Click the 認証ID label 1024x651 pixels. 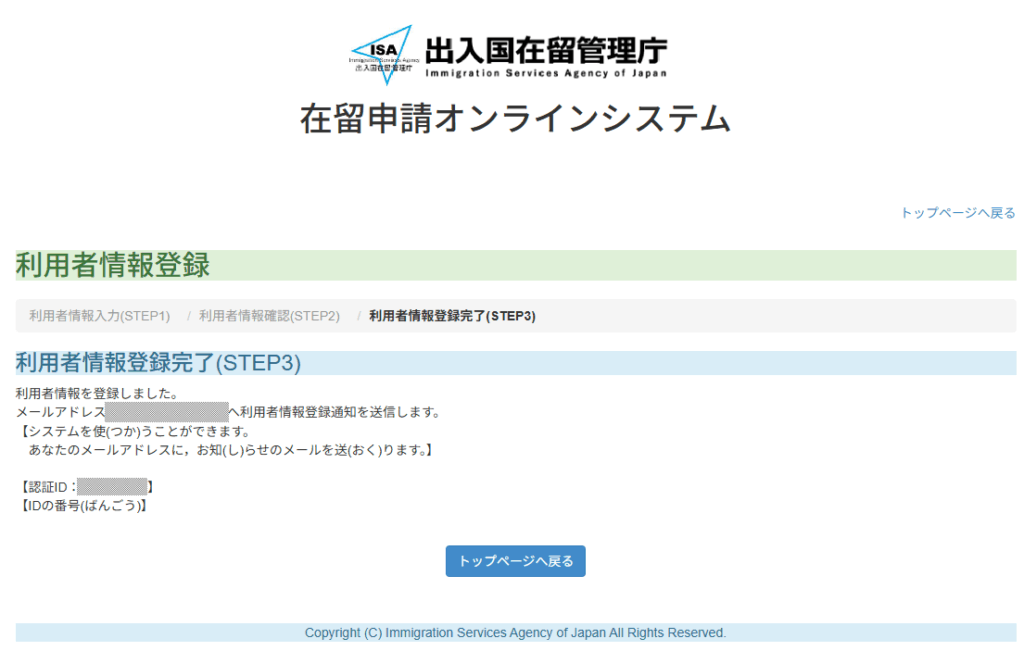coord(48,487)
